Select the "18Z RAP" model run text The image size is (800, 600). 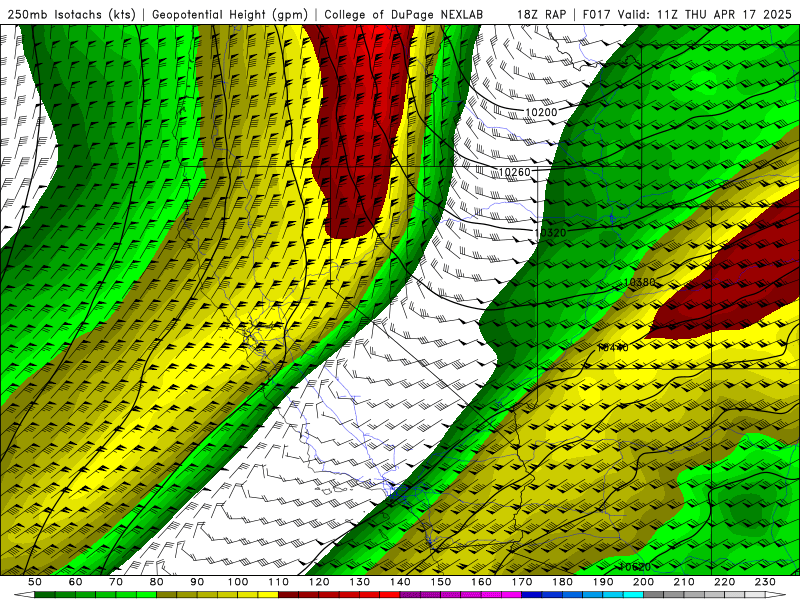[542, 14]
